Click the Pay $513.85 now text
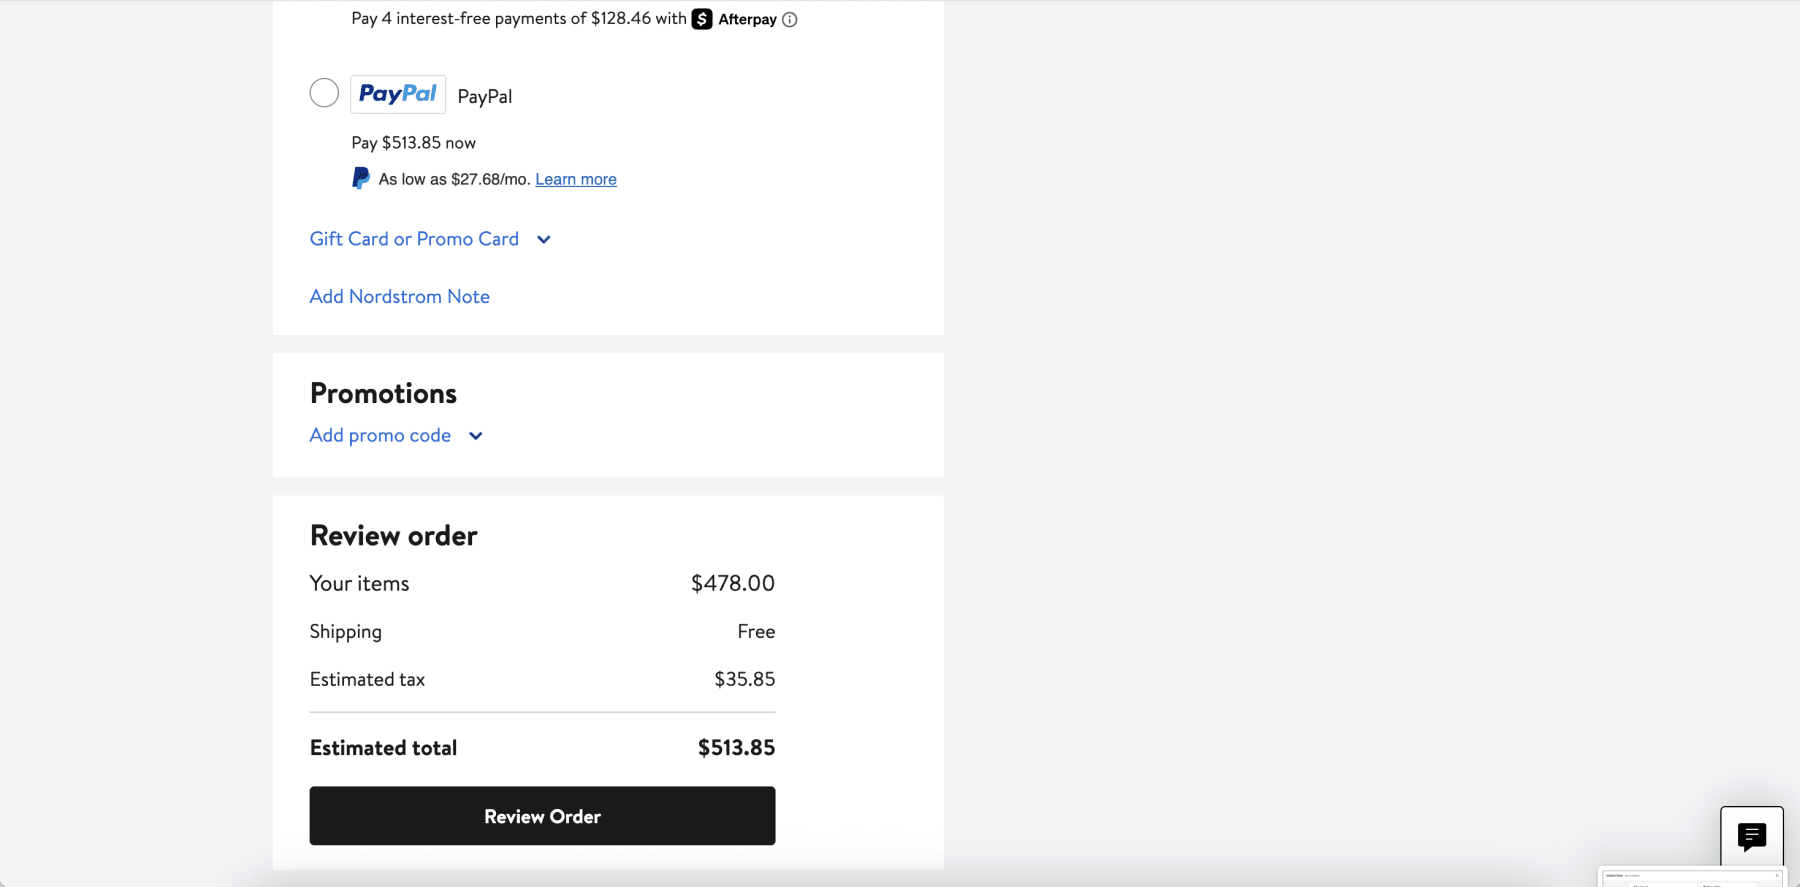The image size is (1800, 887). (x=414, y=143)
